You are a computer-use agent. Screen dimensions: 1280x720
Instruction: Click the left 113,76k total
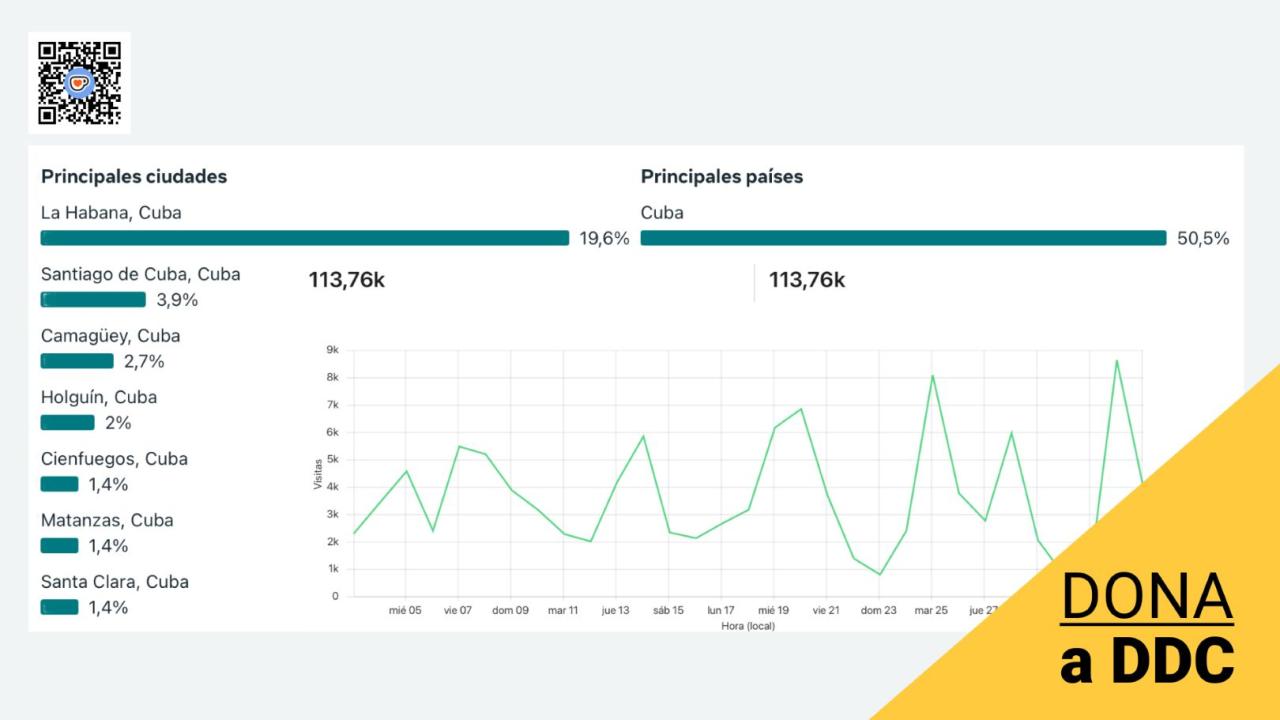(x=347, y=280)
